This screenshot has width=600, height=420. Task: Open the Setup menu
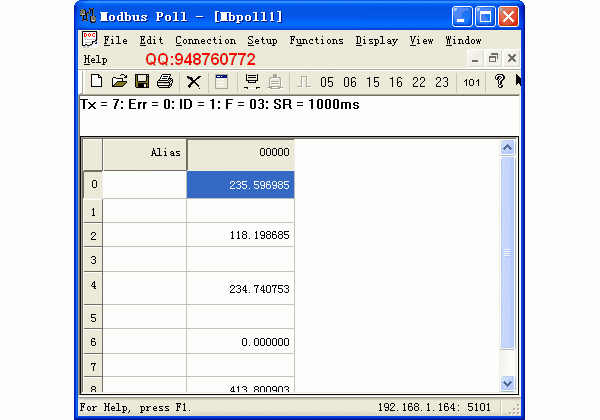[263, 41]
